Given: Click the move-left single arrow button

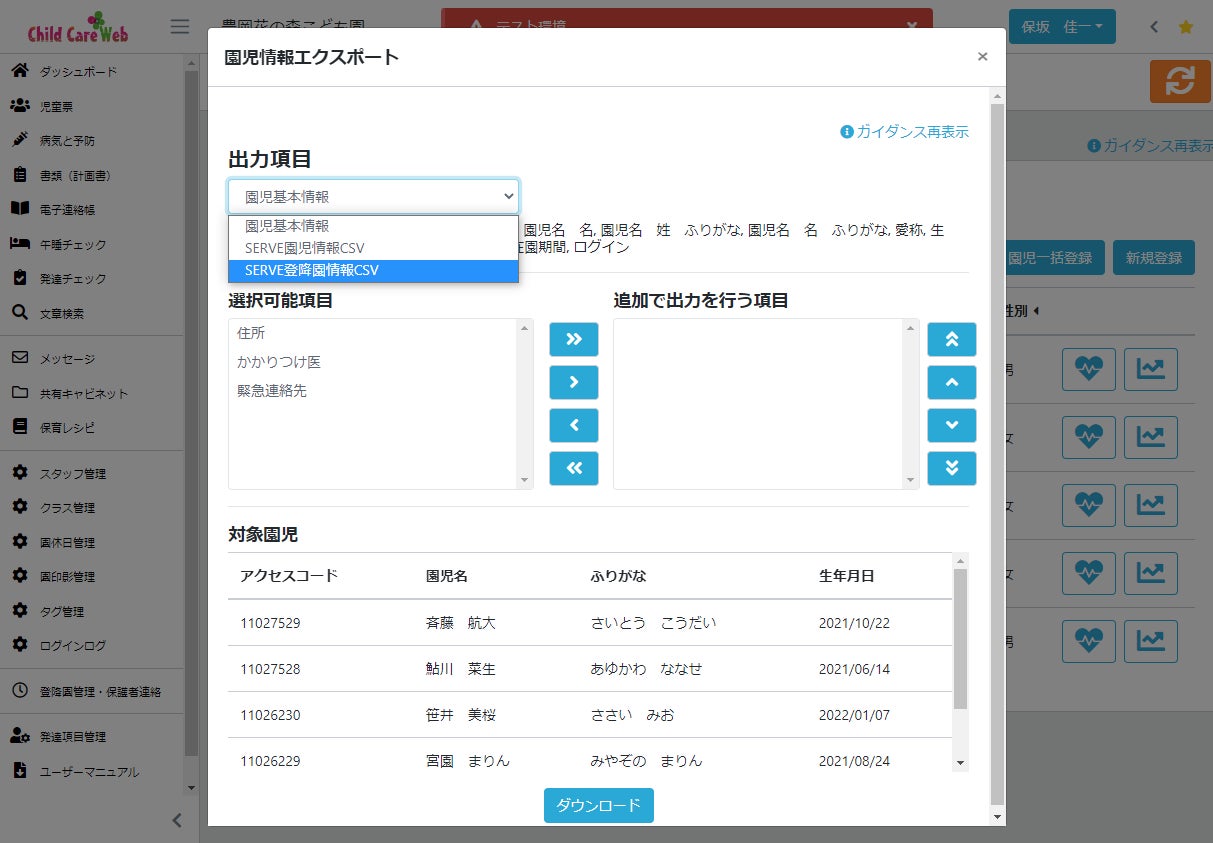Looking at the screenshot, I should click(x=574, y=425).
